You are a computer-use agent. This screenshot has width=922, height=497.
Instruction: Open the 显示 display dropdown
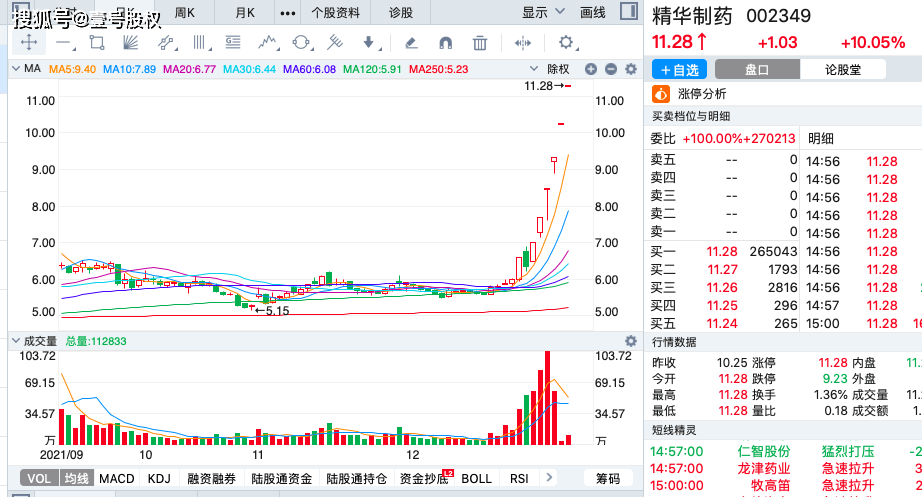click(x=541, y=13)
